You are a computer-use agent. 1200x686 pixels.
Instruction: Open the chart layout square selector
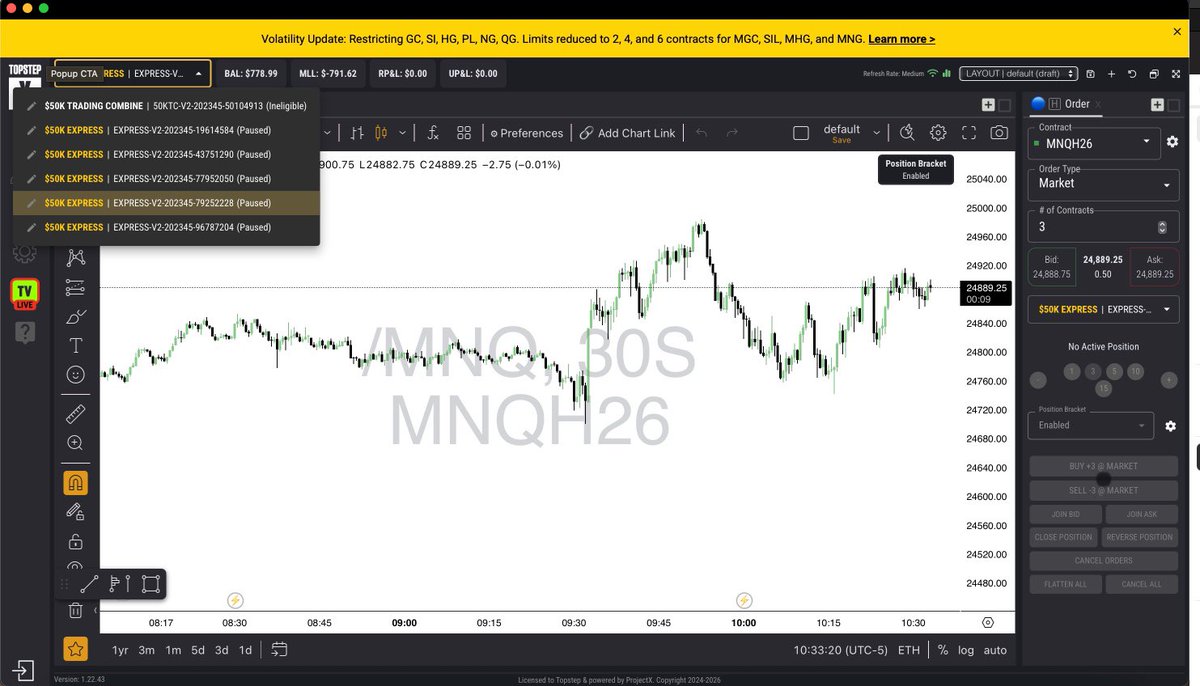800,133
